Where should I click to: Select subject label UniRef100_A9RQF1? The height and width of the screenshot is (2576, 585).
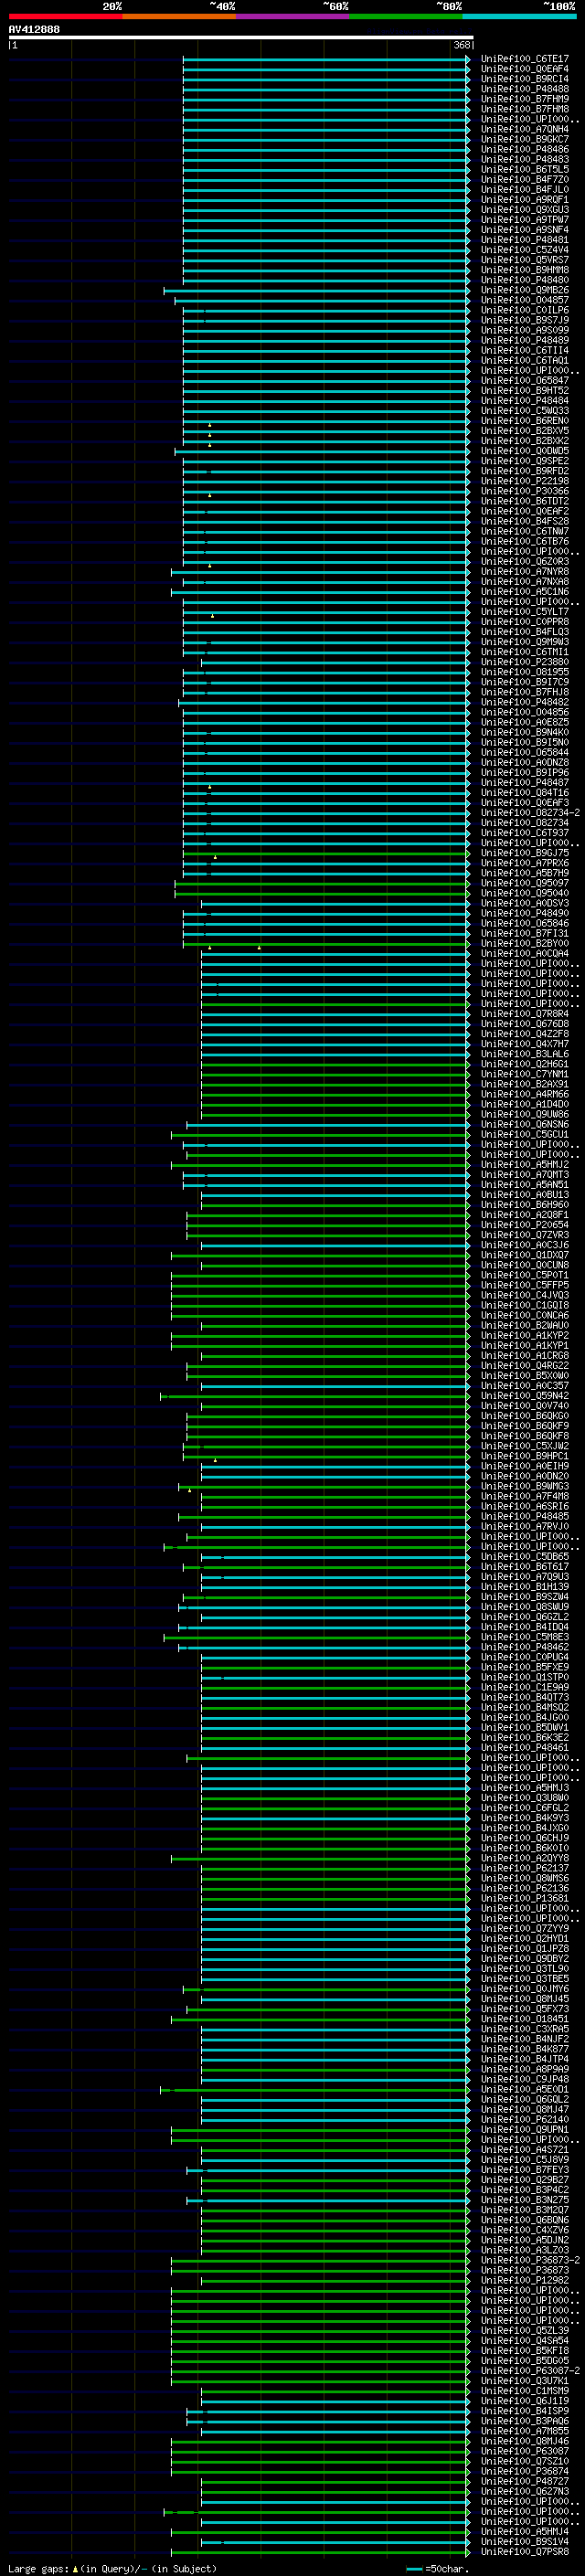click(x=524, y=200)
